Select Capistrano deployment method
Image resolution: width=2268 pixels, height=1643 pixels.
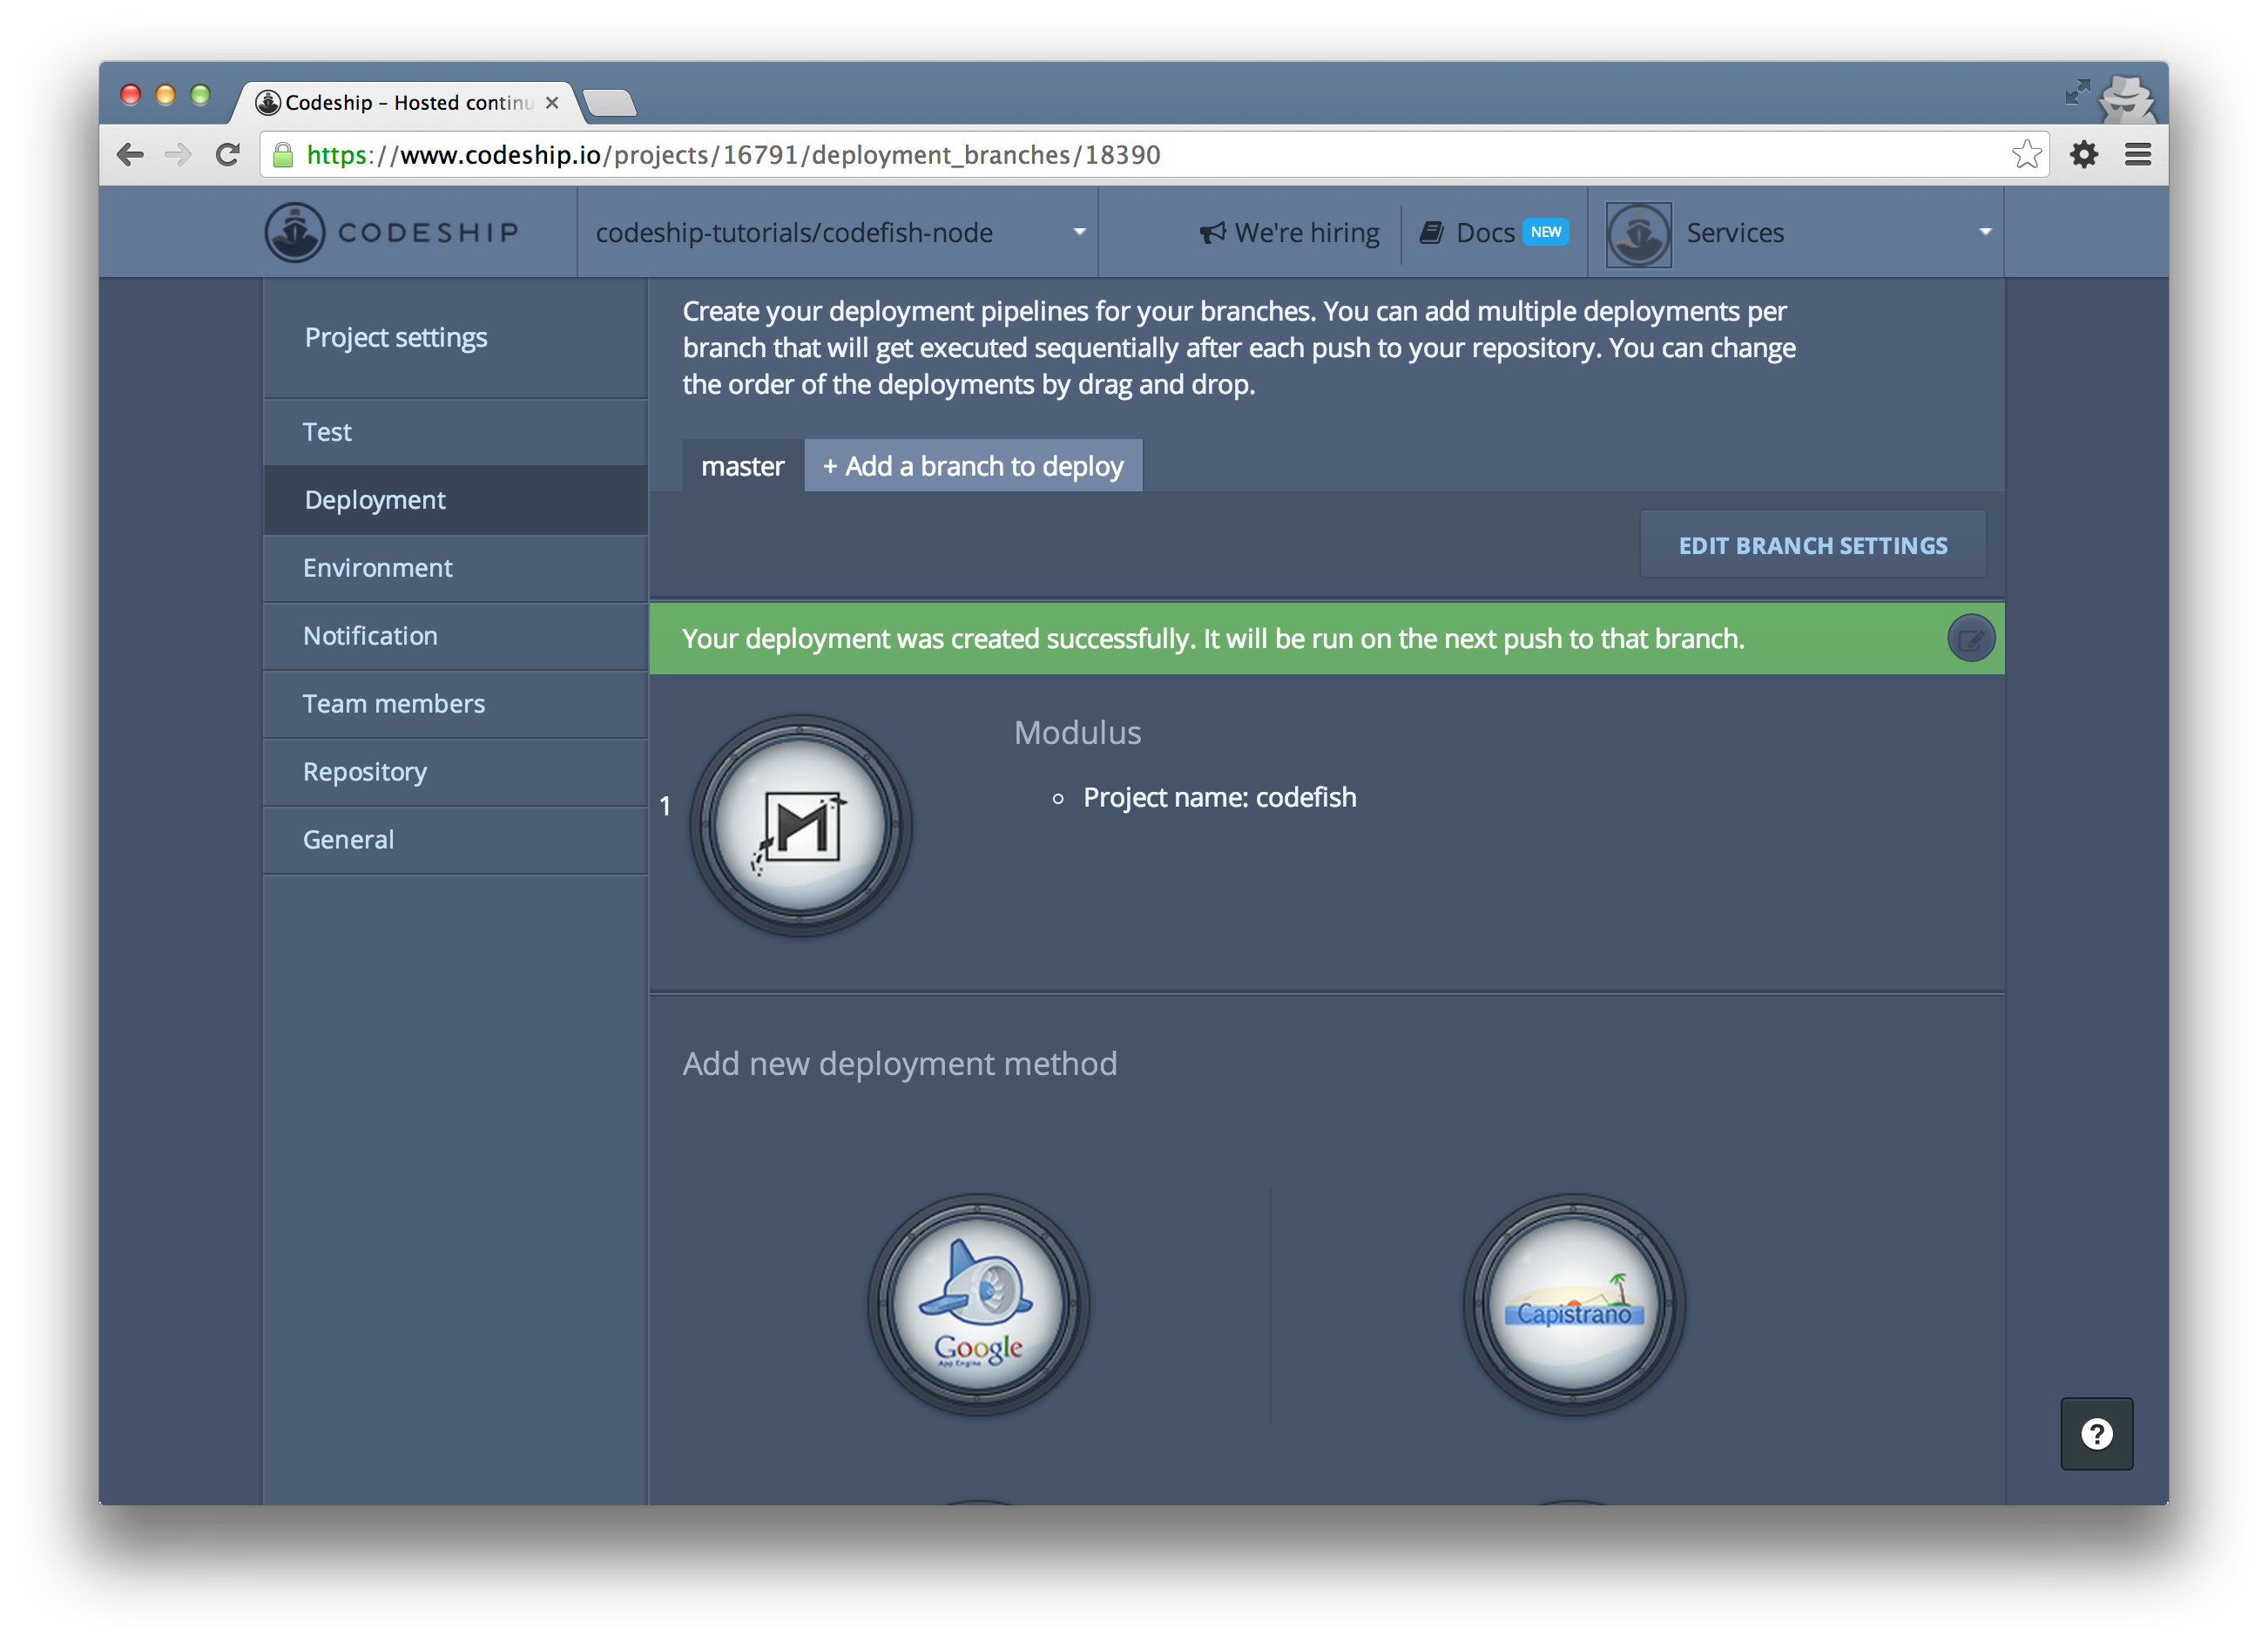(1573, 1303)
